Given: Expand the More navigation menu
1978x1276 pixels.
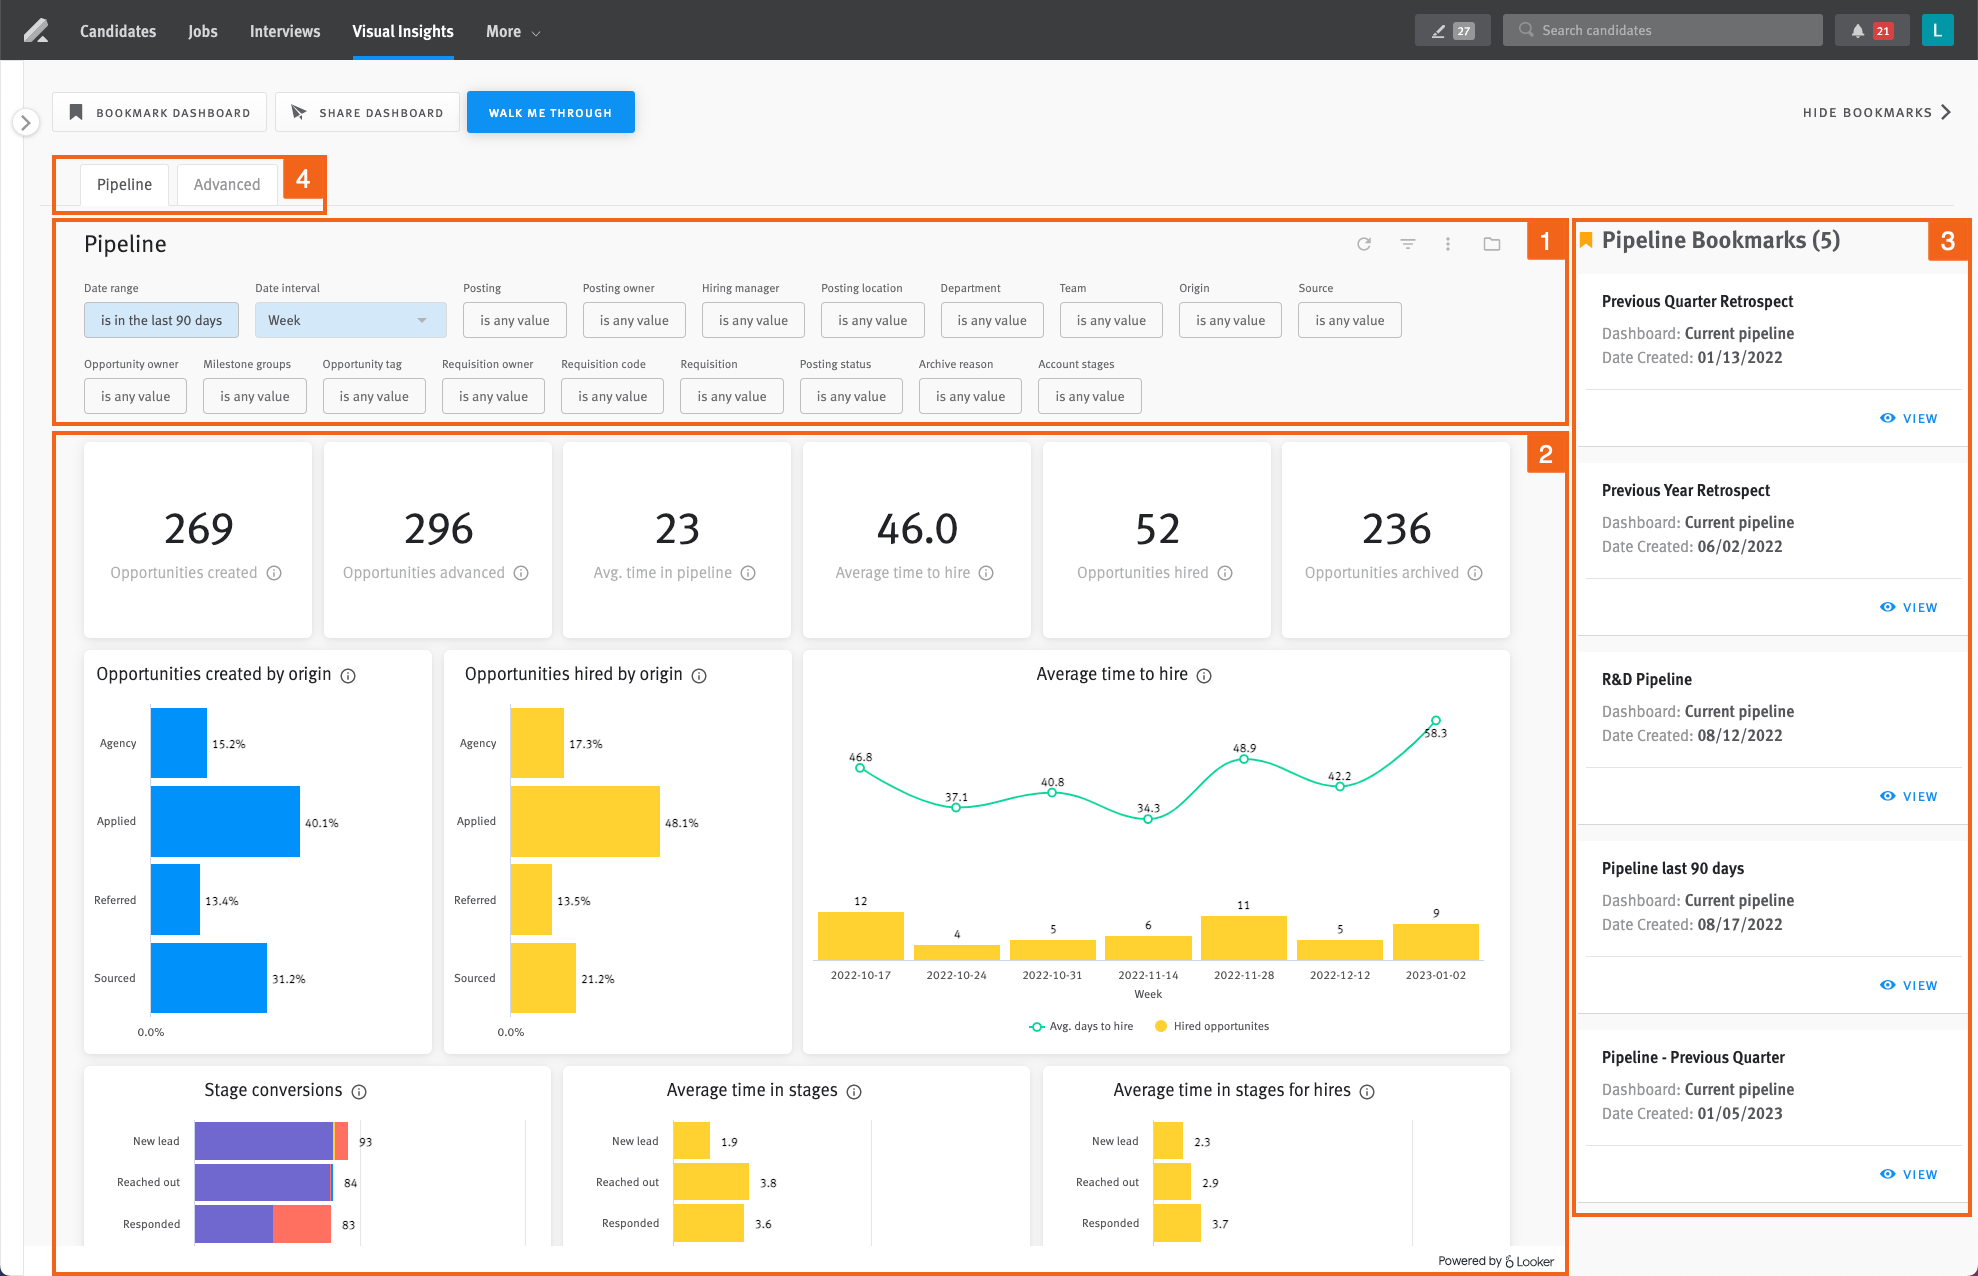Looking at the screenshot, I should click(511, 31).
